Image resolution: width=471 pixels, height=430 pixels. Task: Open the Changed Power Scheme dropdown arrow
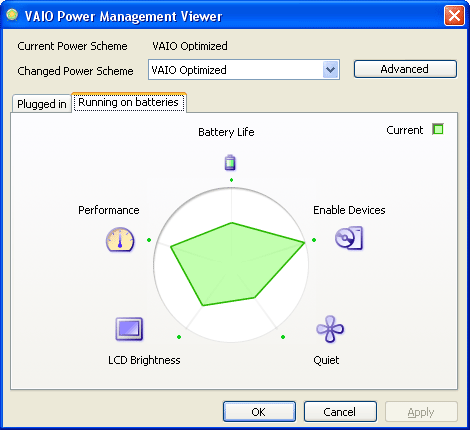330,70
